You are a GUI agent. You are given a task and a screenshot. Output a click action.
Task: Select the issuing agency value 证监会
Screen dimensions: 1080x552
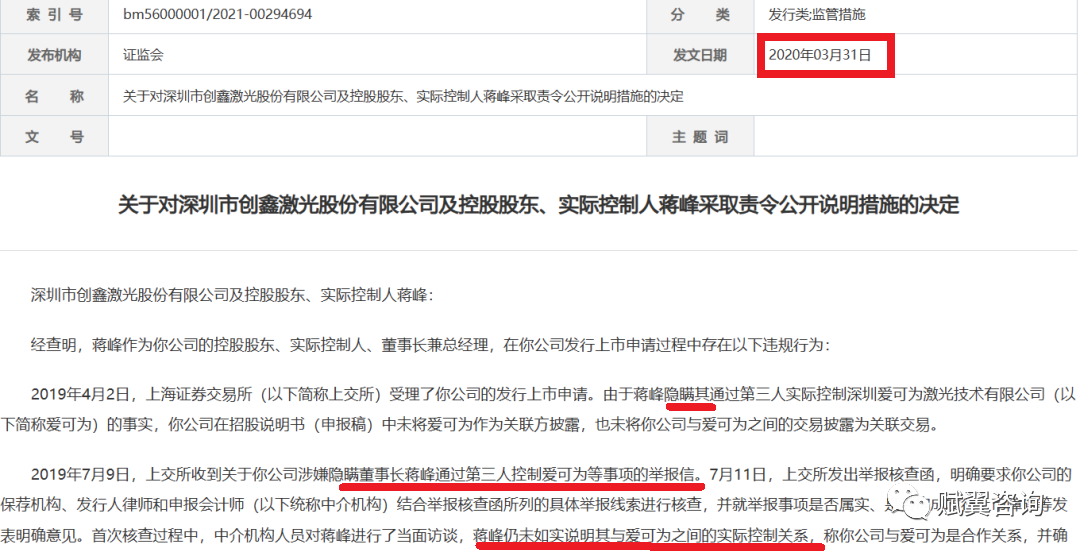(143, 55)
